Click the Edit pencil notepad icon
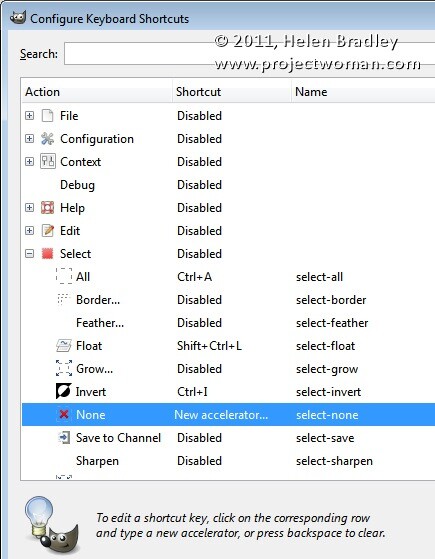 [x=47, y=231]
